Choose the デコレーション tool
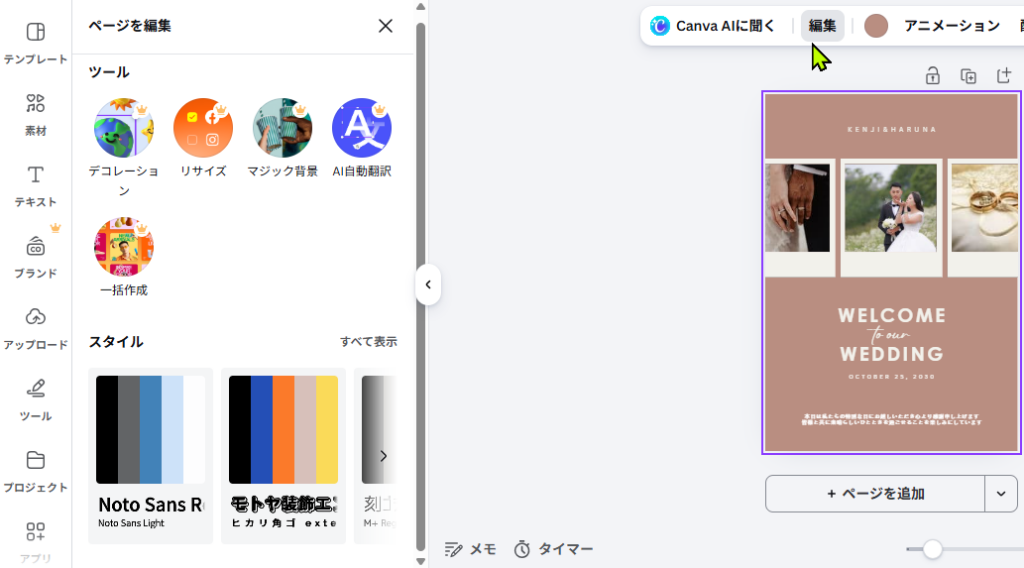 (123, 147)
